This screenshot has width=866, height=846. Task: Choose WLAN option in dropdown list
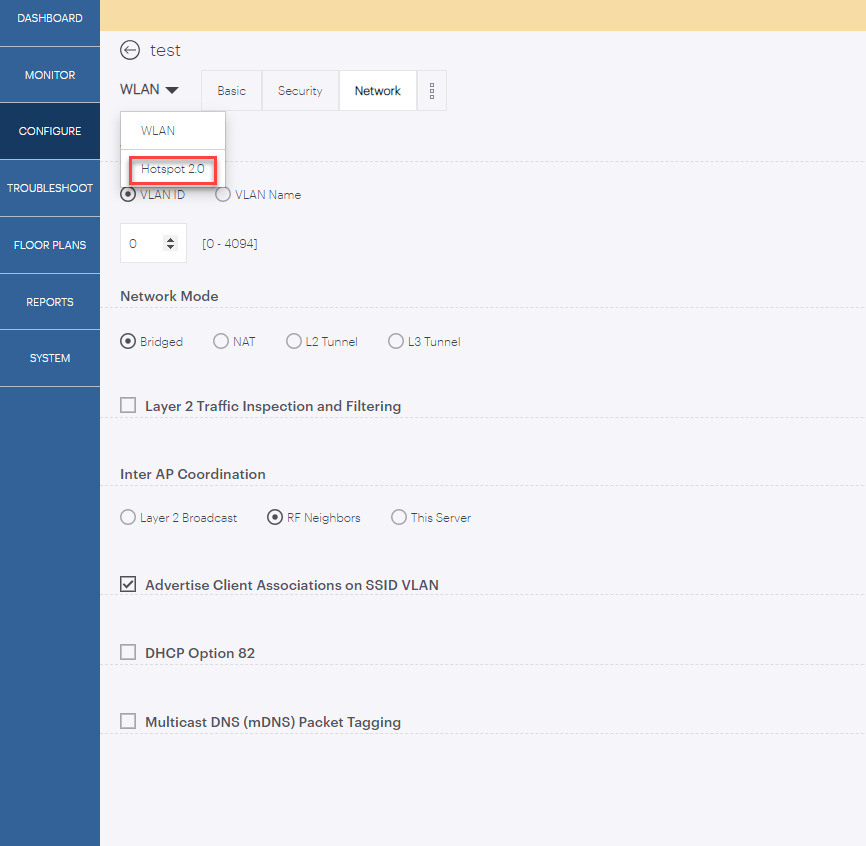pos(158,131)
